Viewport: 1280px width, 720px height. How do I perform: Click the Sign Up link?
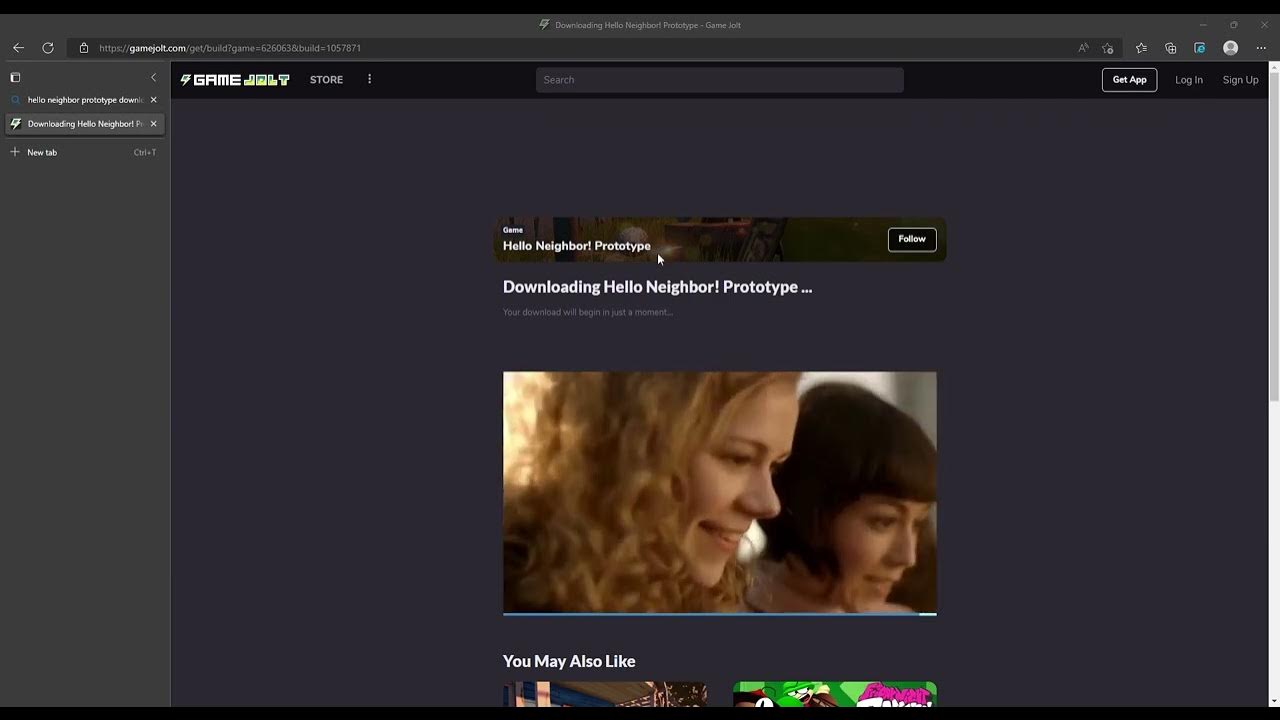pos(1240,80)
